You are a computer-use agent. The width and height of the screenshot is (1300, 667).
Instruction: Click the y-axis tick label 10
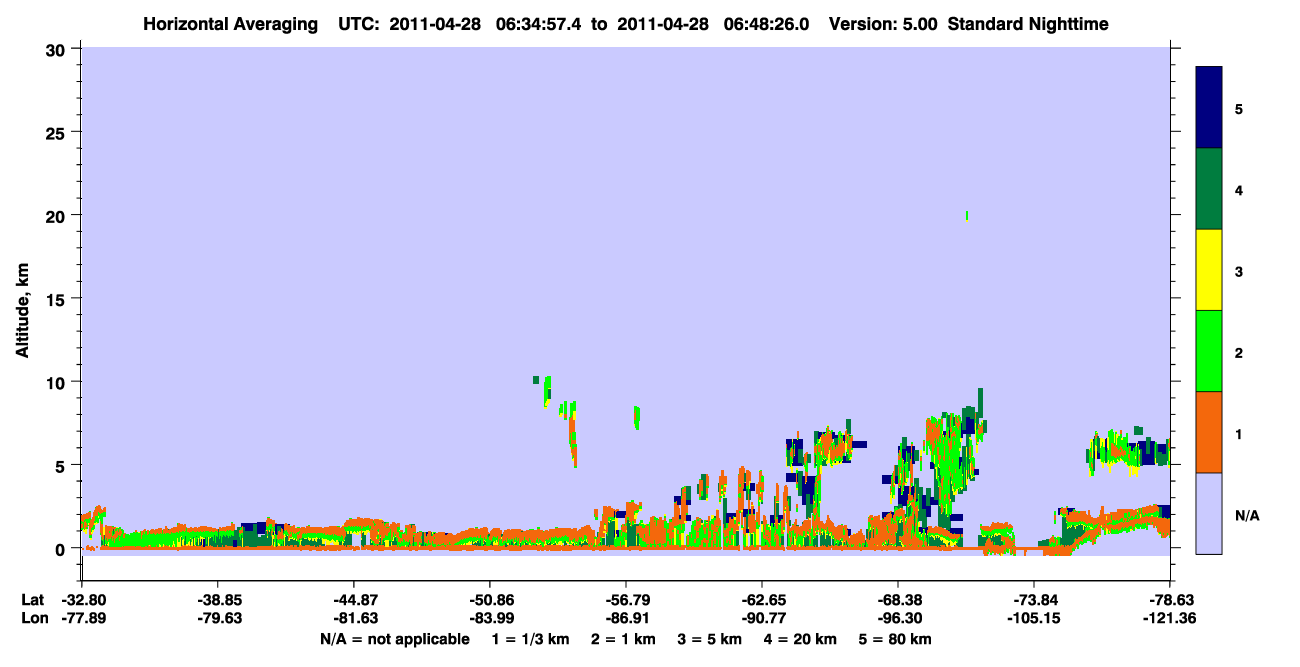pyautogui.click(x=57, y=382)
